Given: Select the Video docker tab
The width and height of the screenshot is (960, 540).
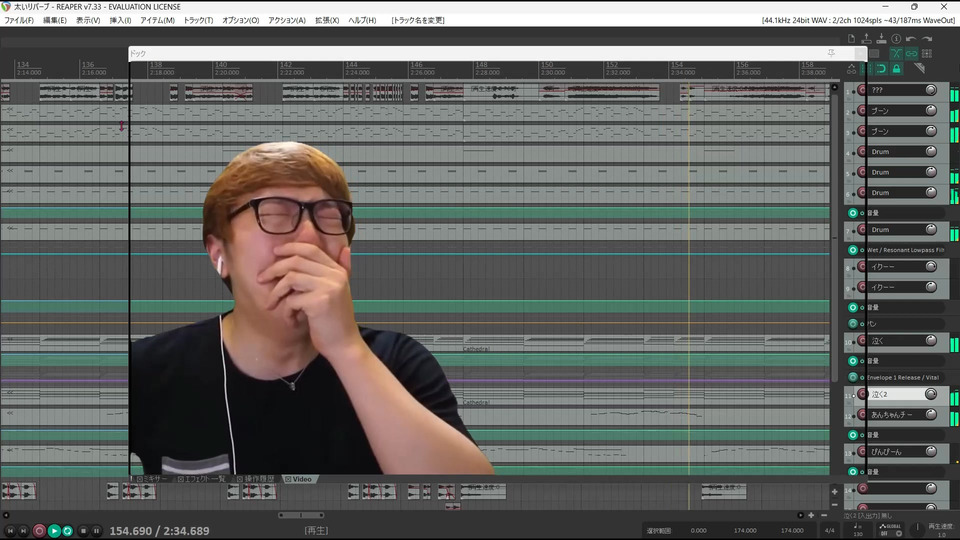Looking at the screenshot, I should [299, 479].
